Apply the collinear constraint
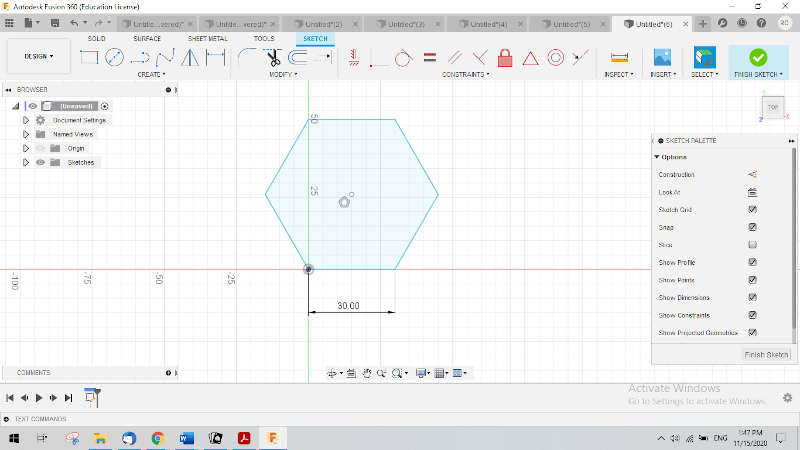Screen dimensions: 800x450 pyautogui.click(x=581, y=58)
